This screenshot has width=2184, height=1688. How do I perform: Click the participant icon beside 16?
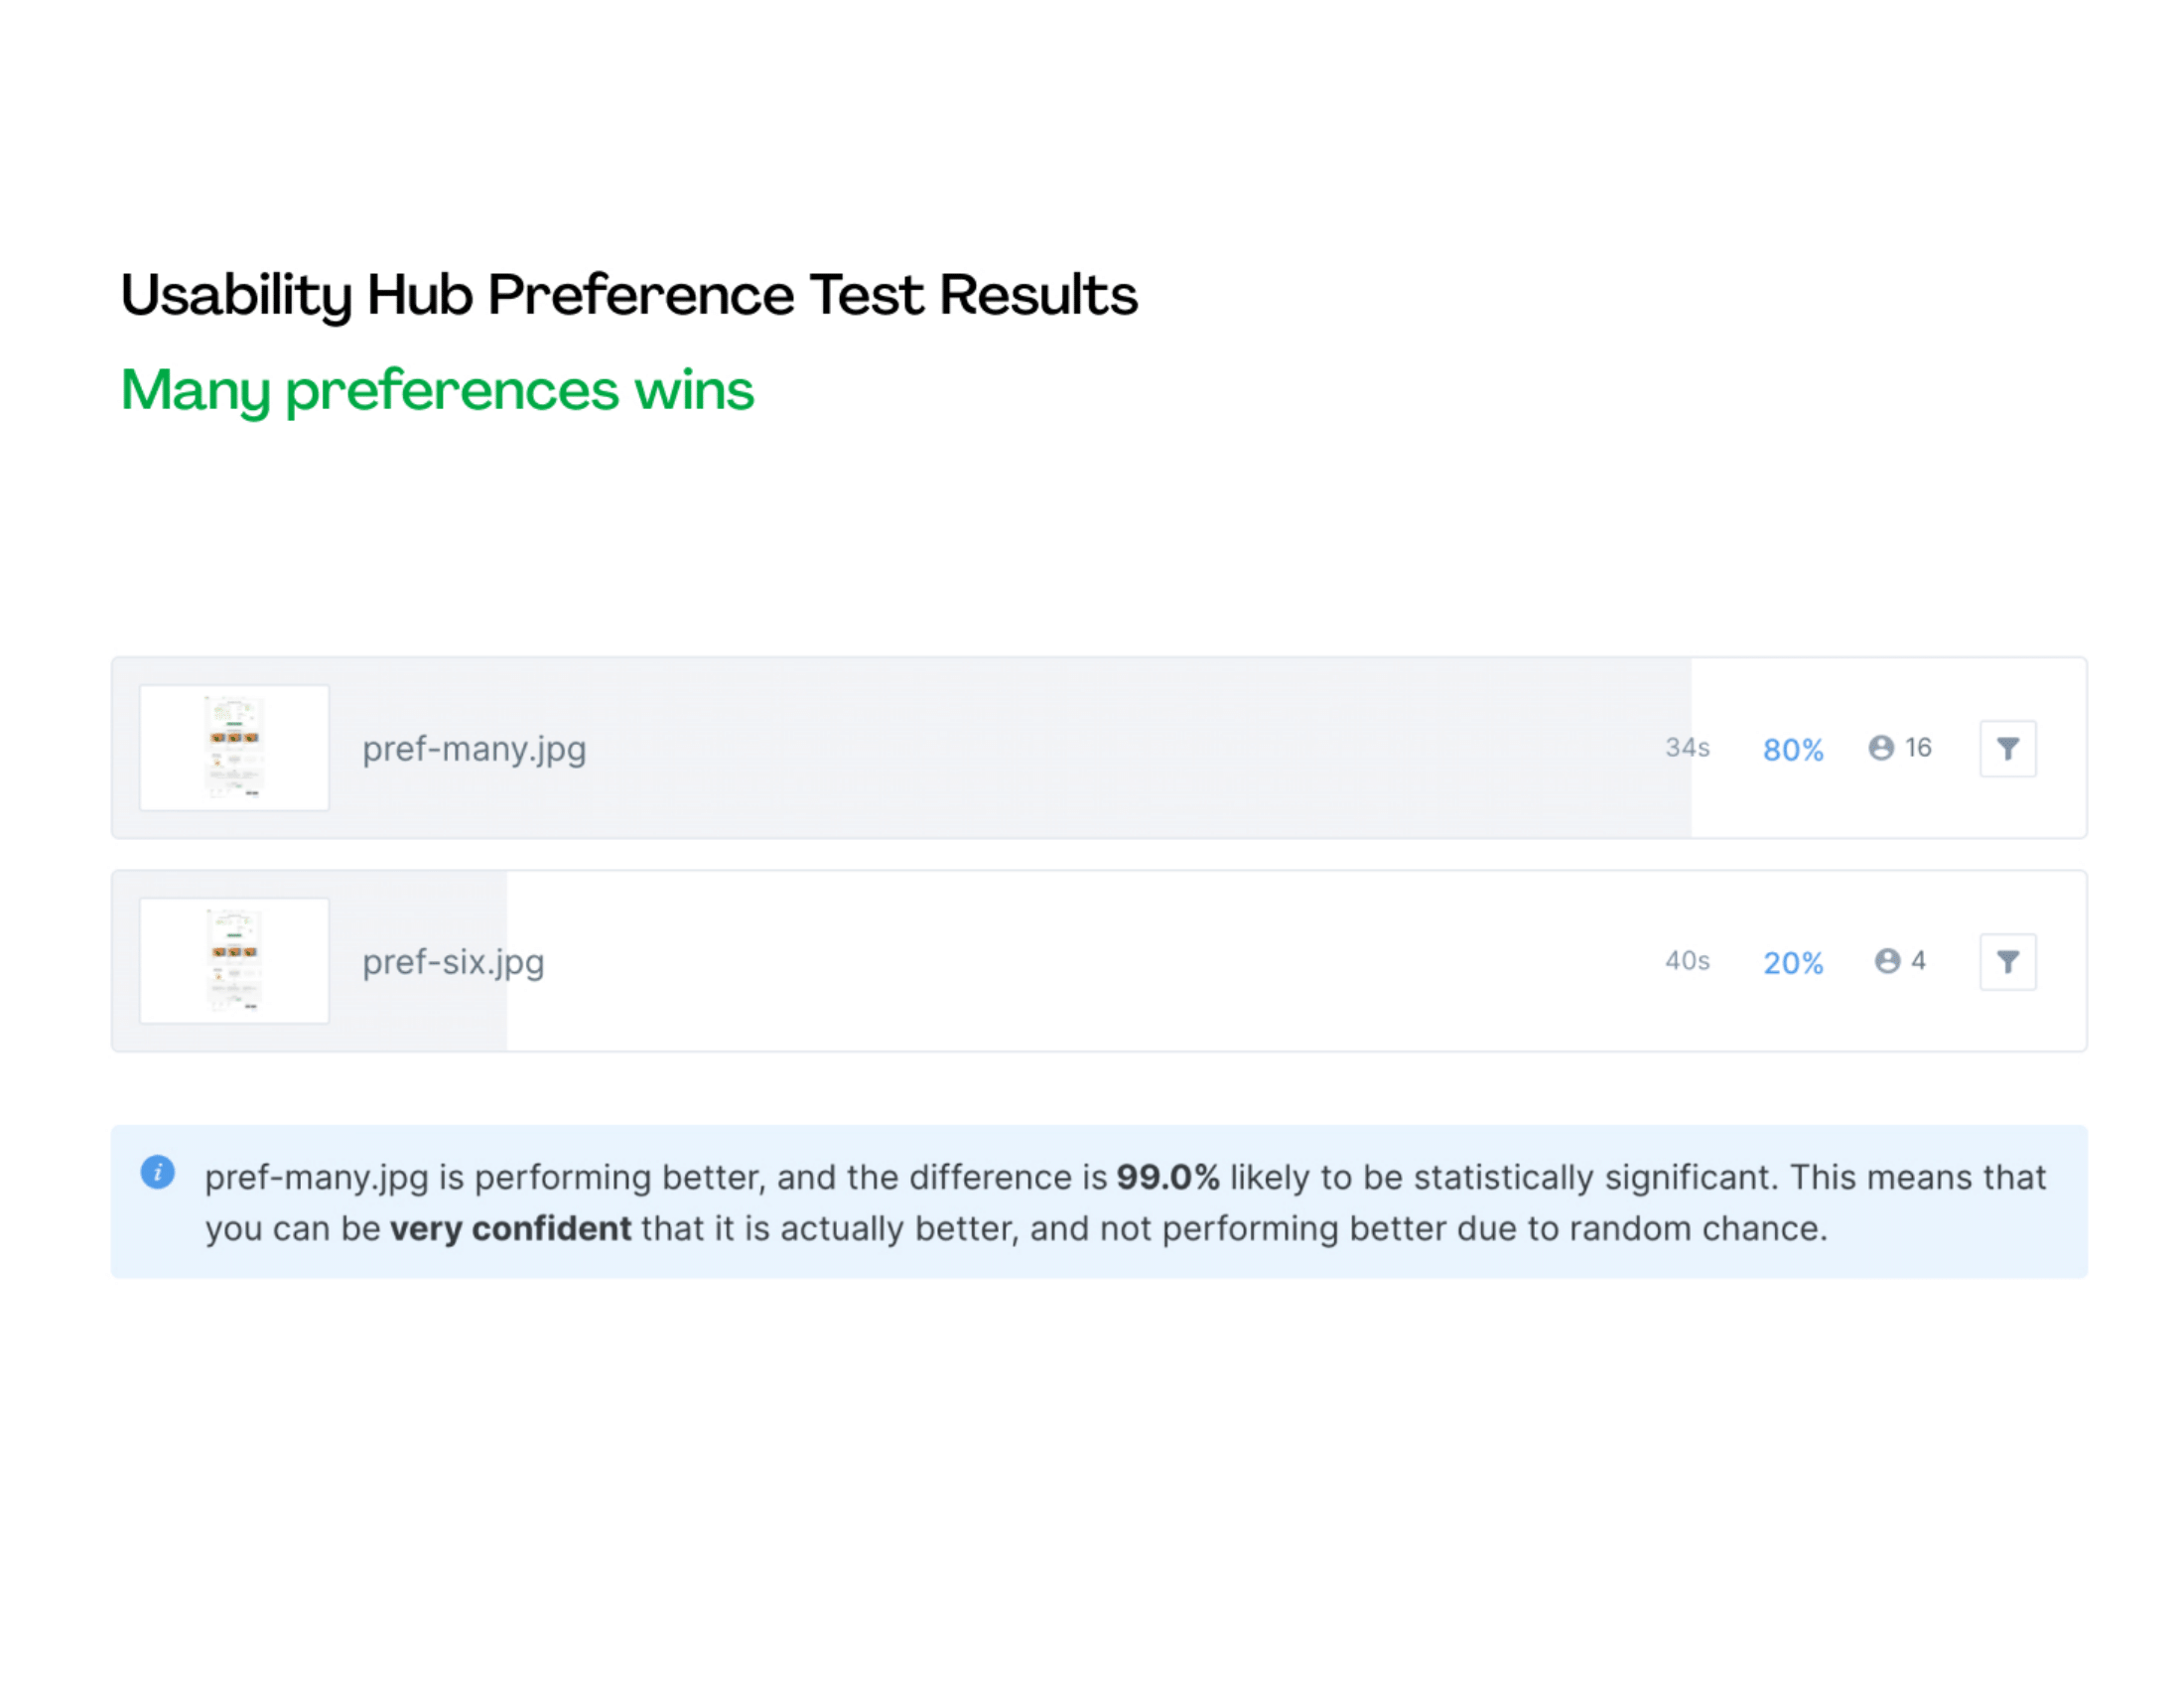[x=1881, y=747]
